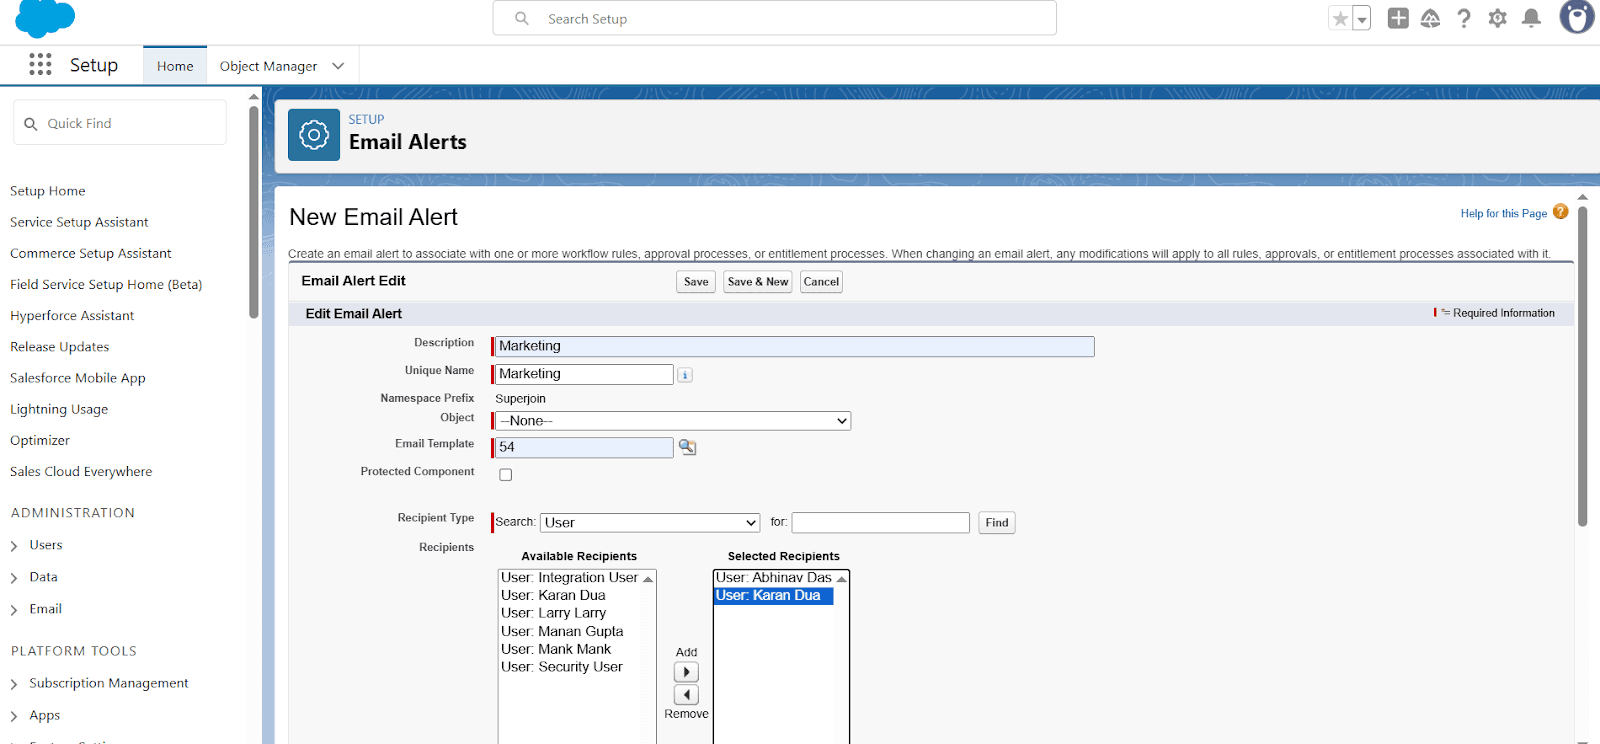
Task: Click the Unique Name text field
Action: coord(584,374)
